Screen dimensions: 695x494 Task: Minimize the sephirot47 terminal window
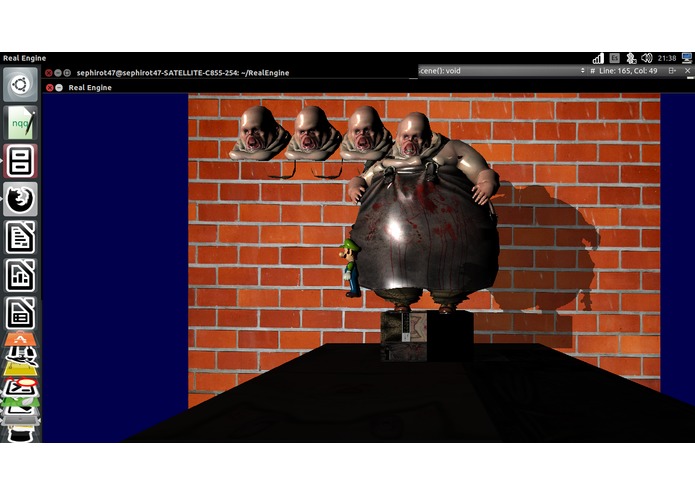coord(58,73)
